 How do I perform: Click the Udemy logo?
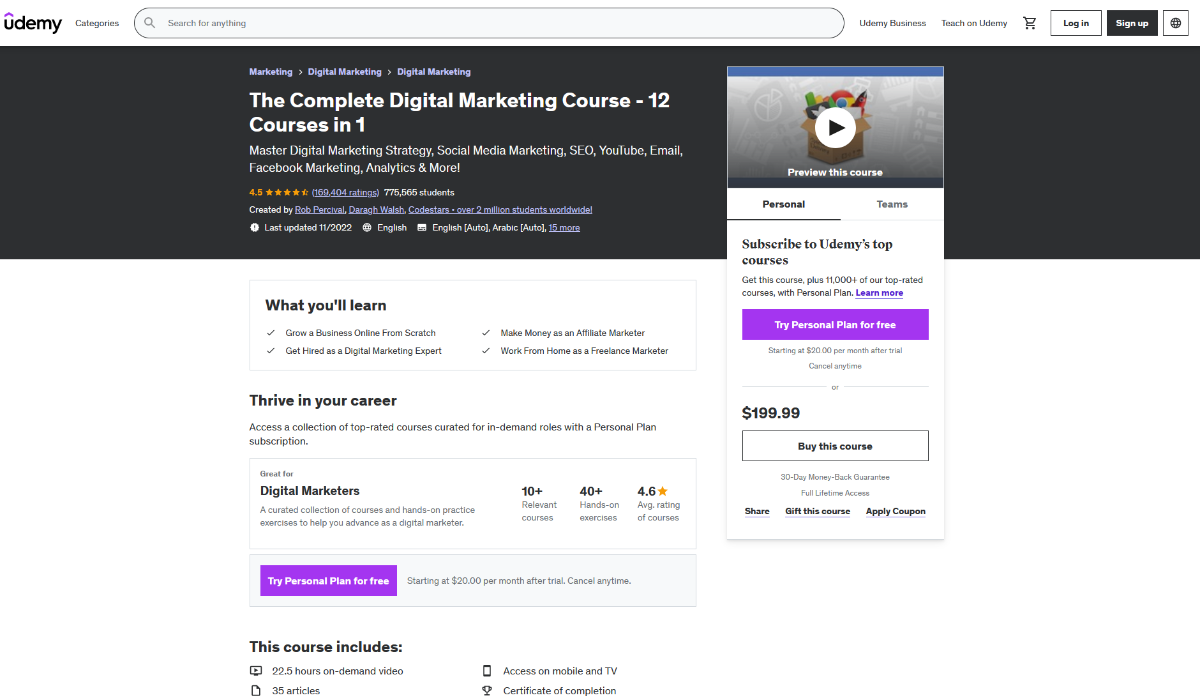pyautogui.click(x=33, y=22)
